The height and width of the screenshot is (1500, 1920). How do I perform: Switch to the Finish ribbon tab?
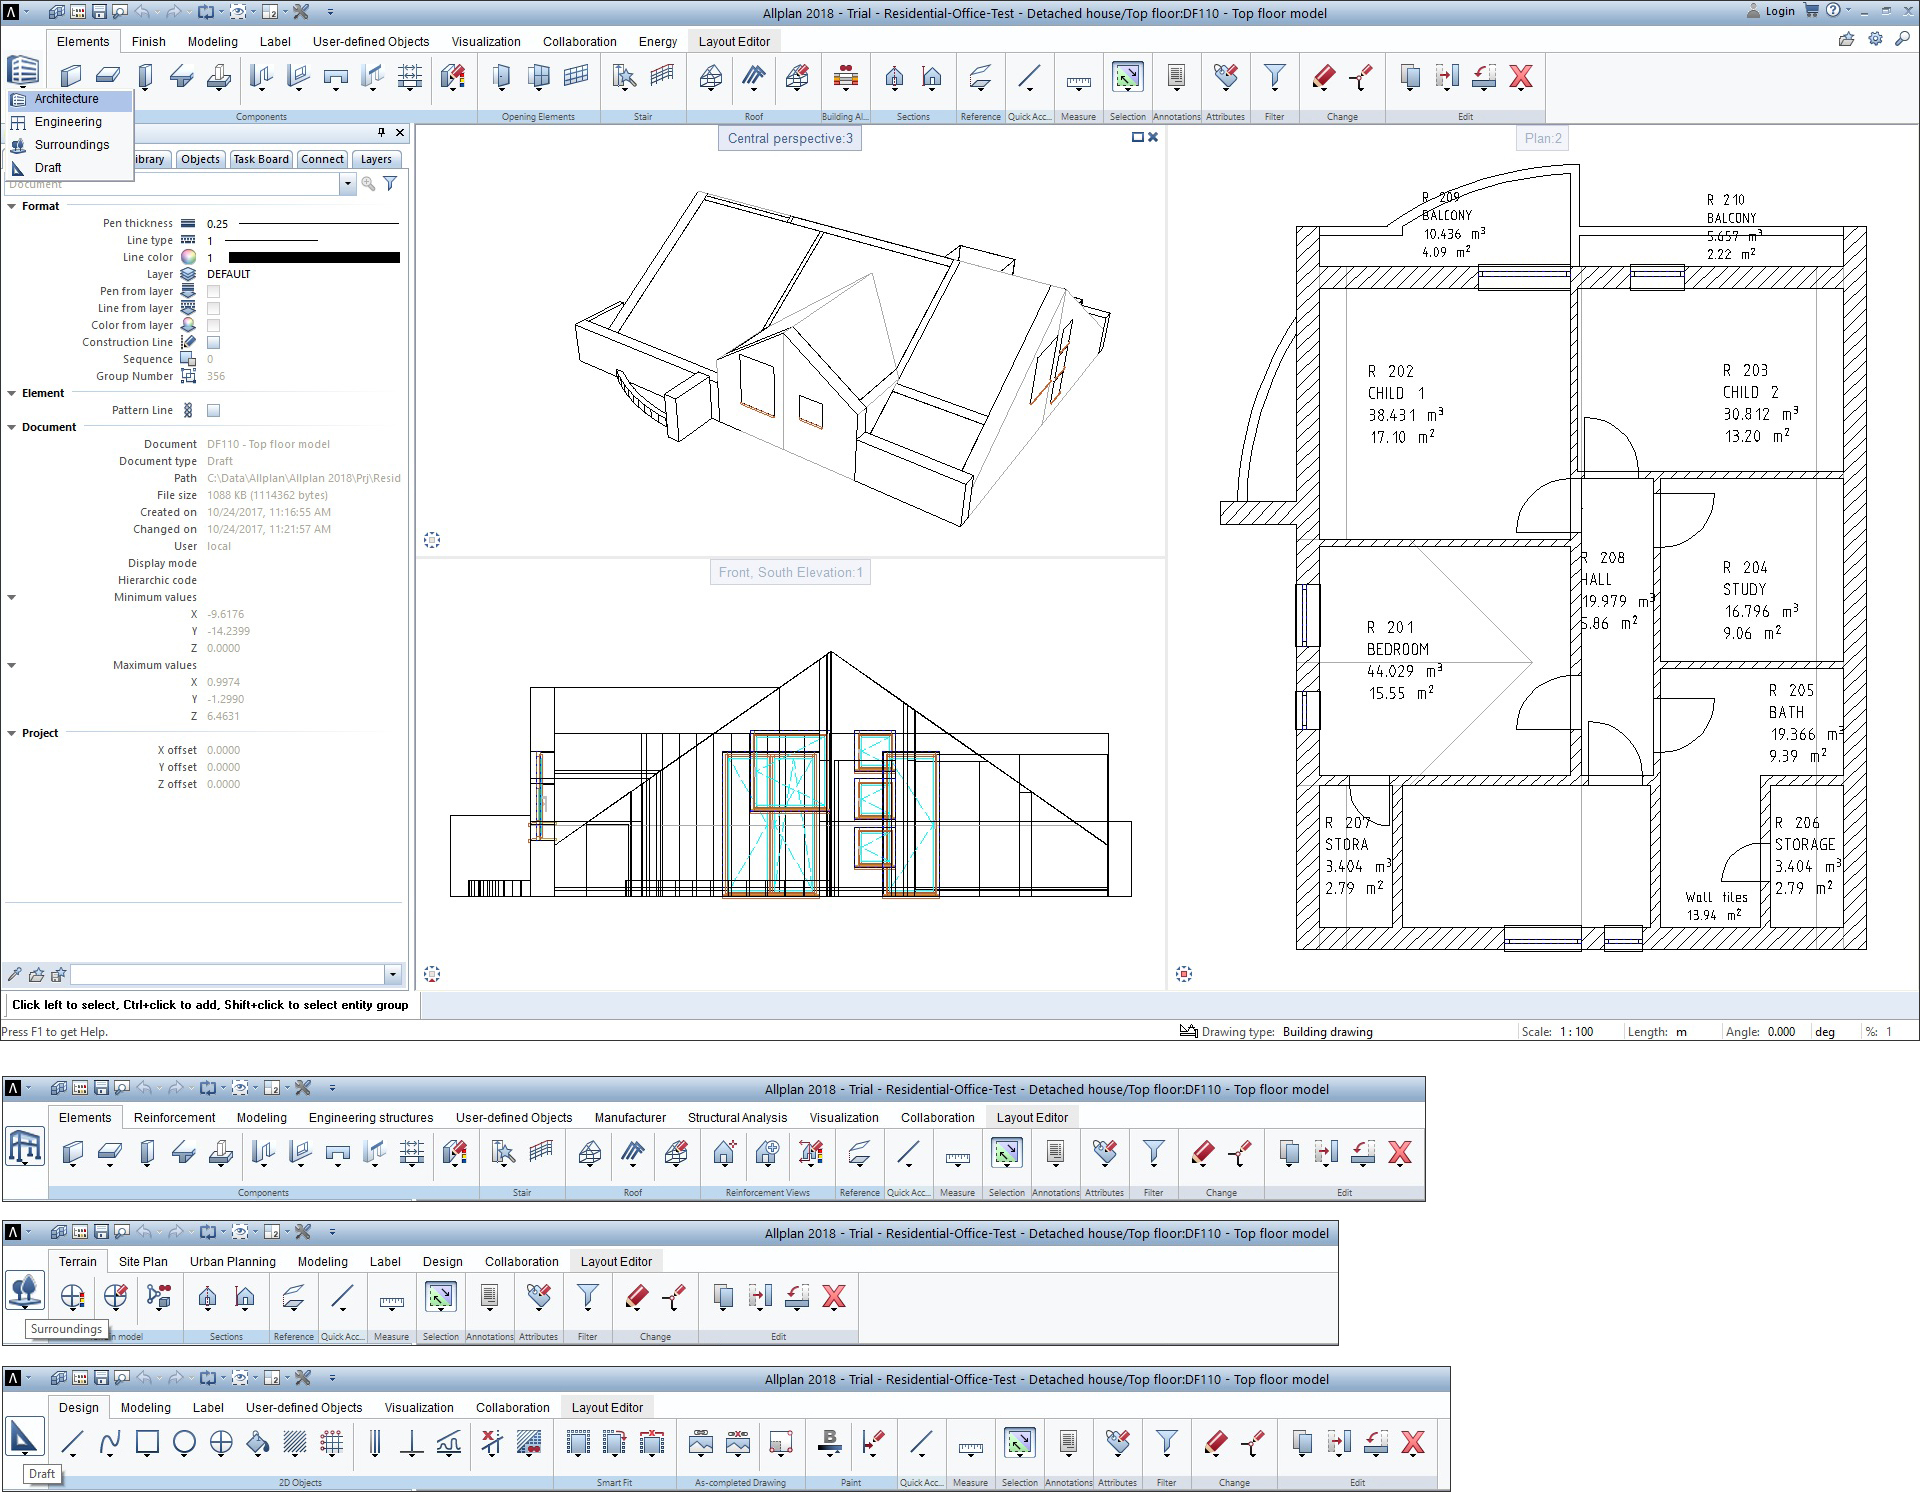pyautogui.click(x=148, y=41)
